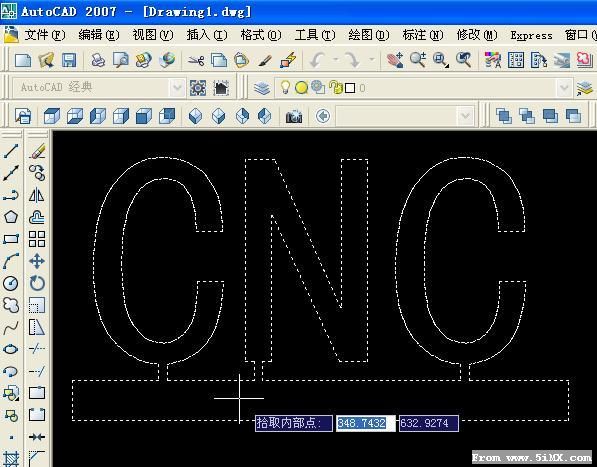Expand the AutoCAD 经典 workspace dropdown
The width and height of the screenshot is (597, 467).
point(177,88)
